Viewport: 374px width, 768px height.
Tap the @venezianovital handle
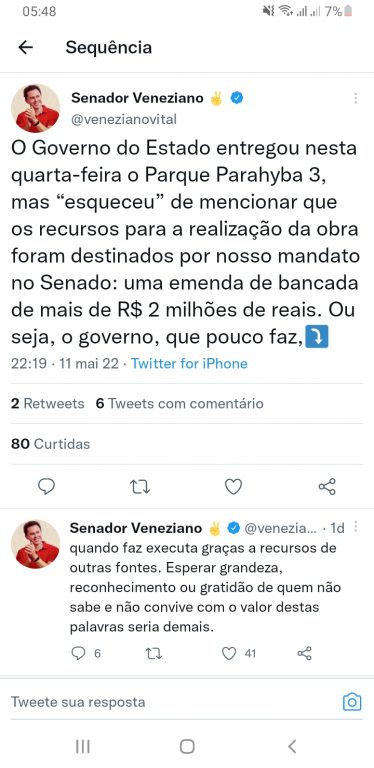coord(124,119)
